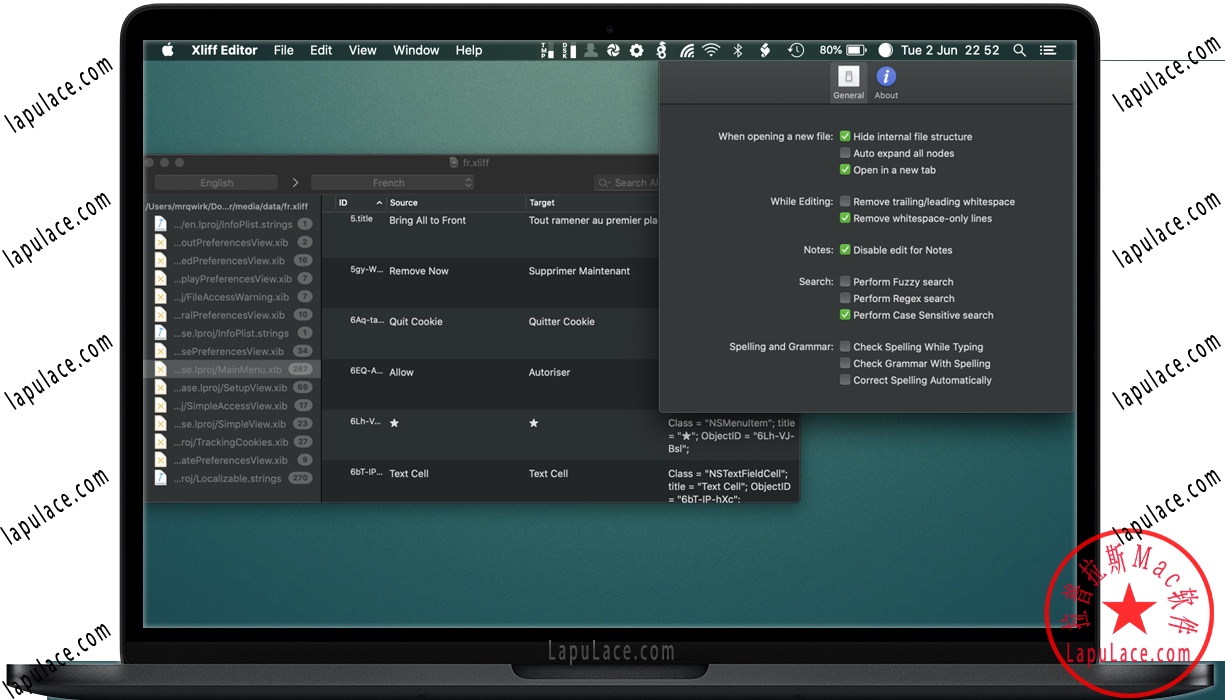Toggle ID column sort arrow
This screenshot has width=1225, height=700.
click(378, 203)
